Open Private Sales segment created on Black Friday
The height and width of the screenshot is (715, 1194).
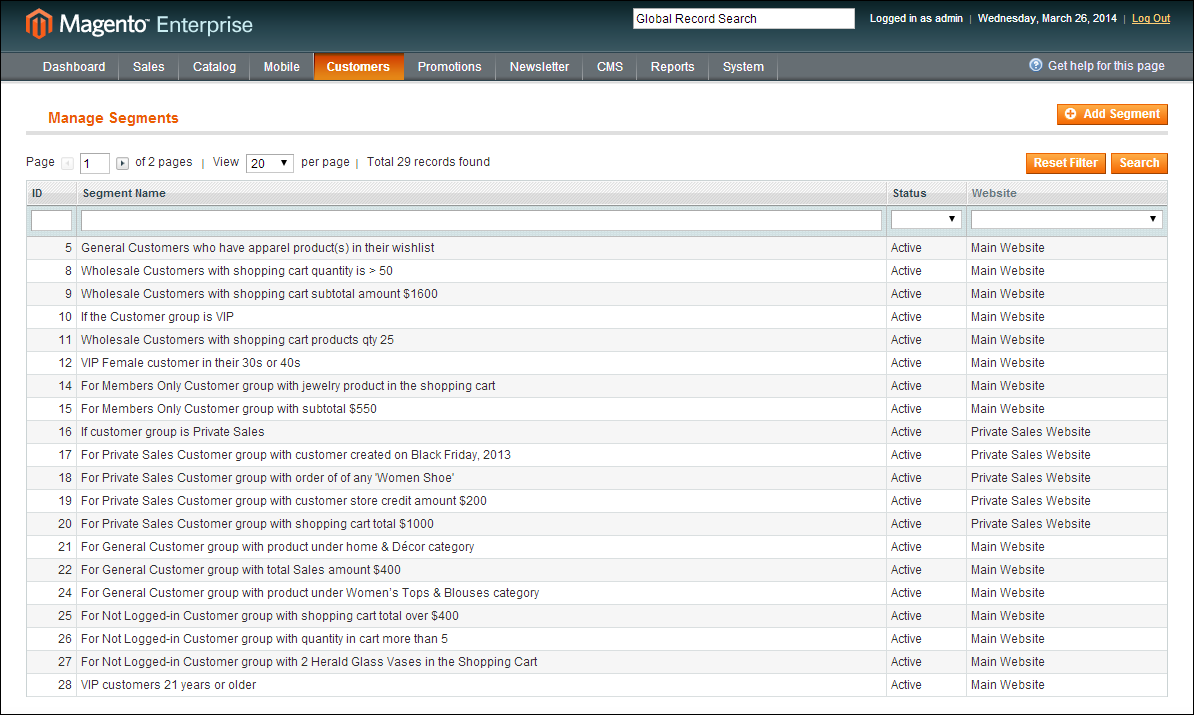pyautogui.click(x=596, y=455)
